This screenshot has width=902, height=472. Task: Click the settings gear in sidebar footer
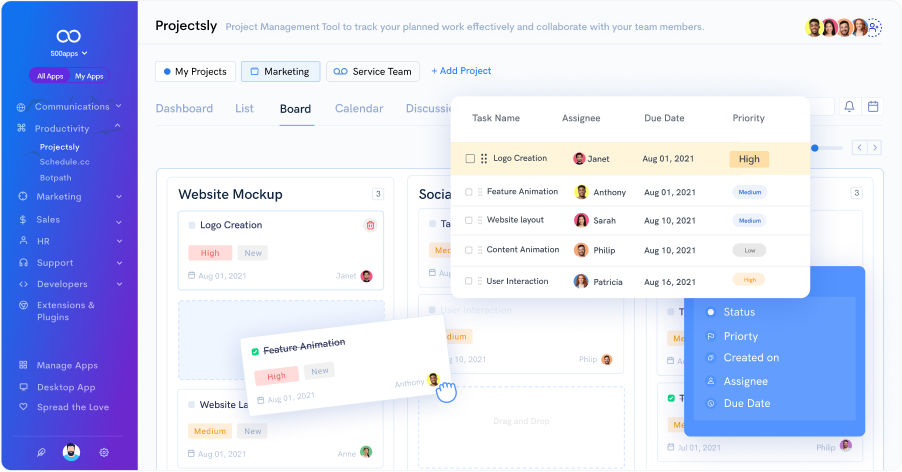coord(104,452)
